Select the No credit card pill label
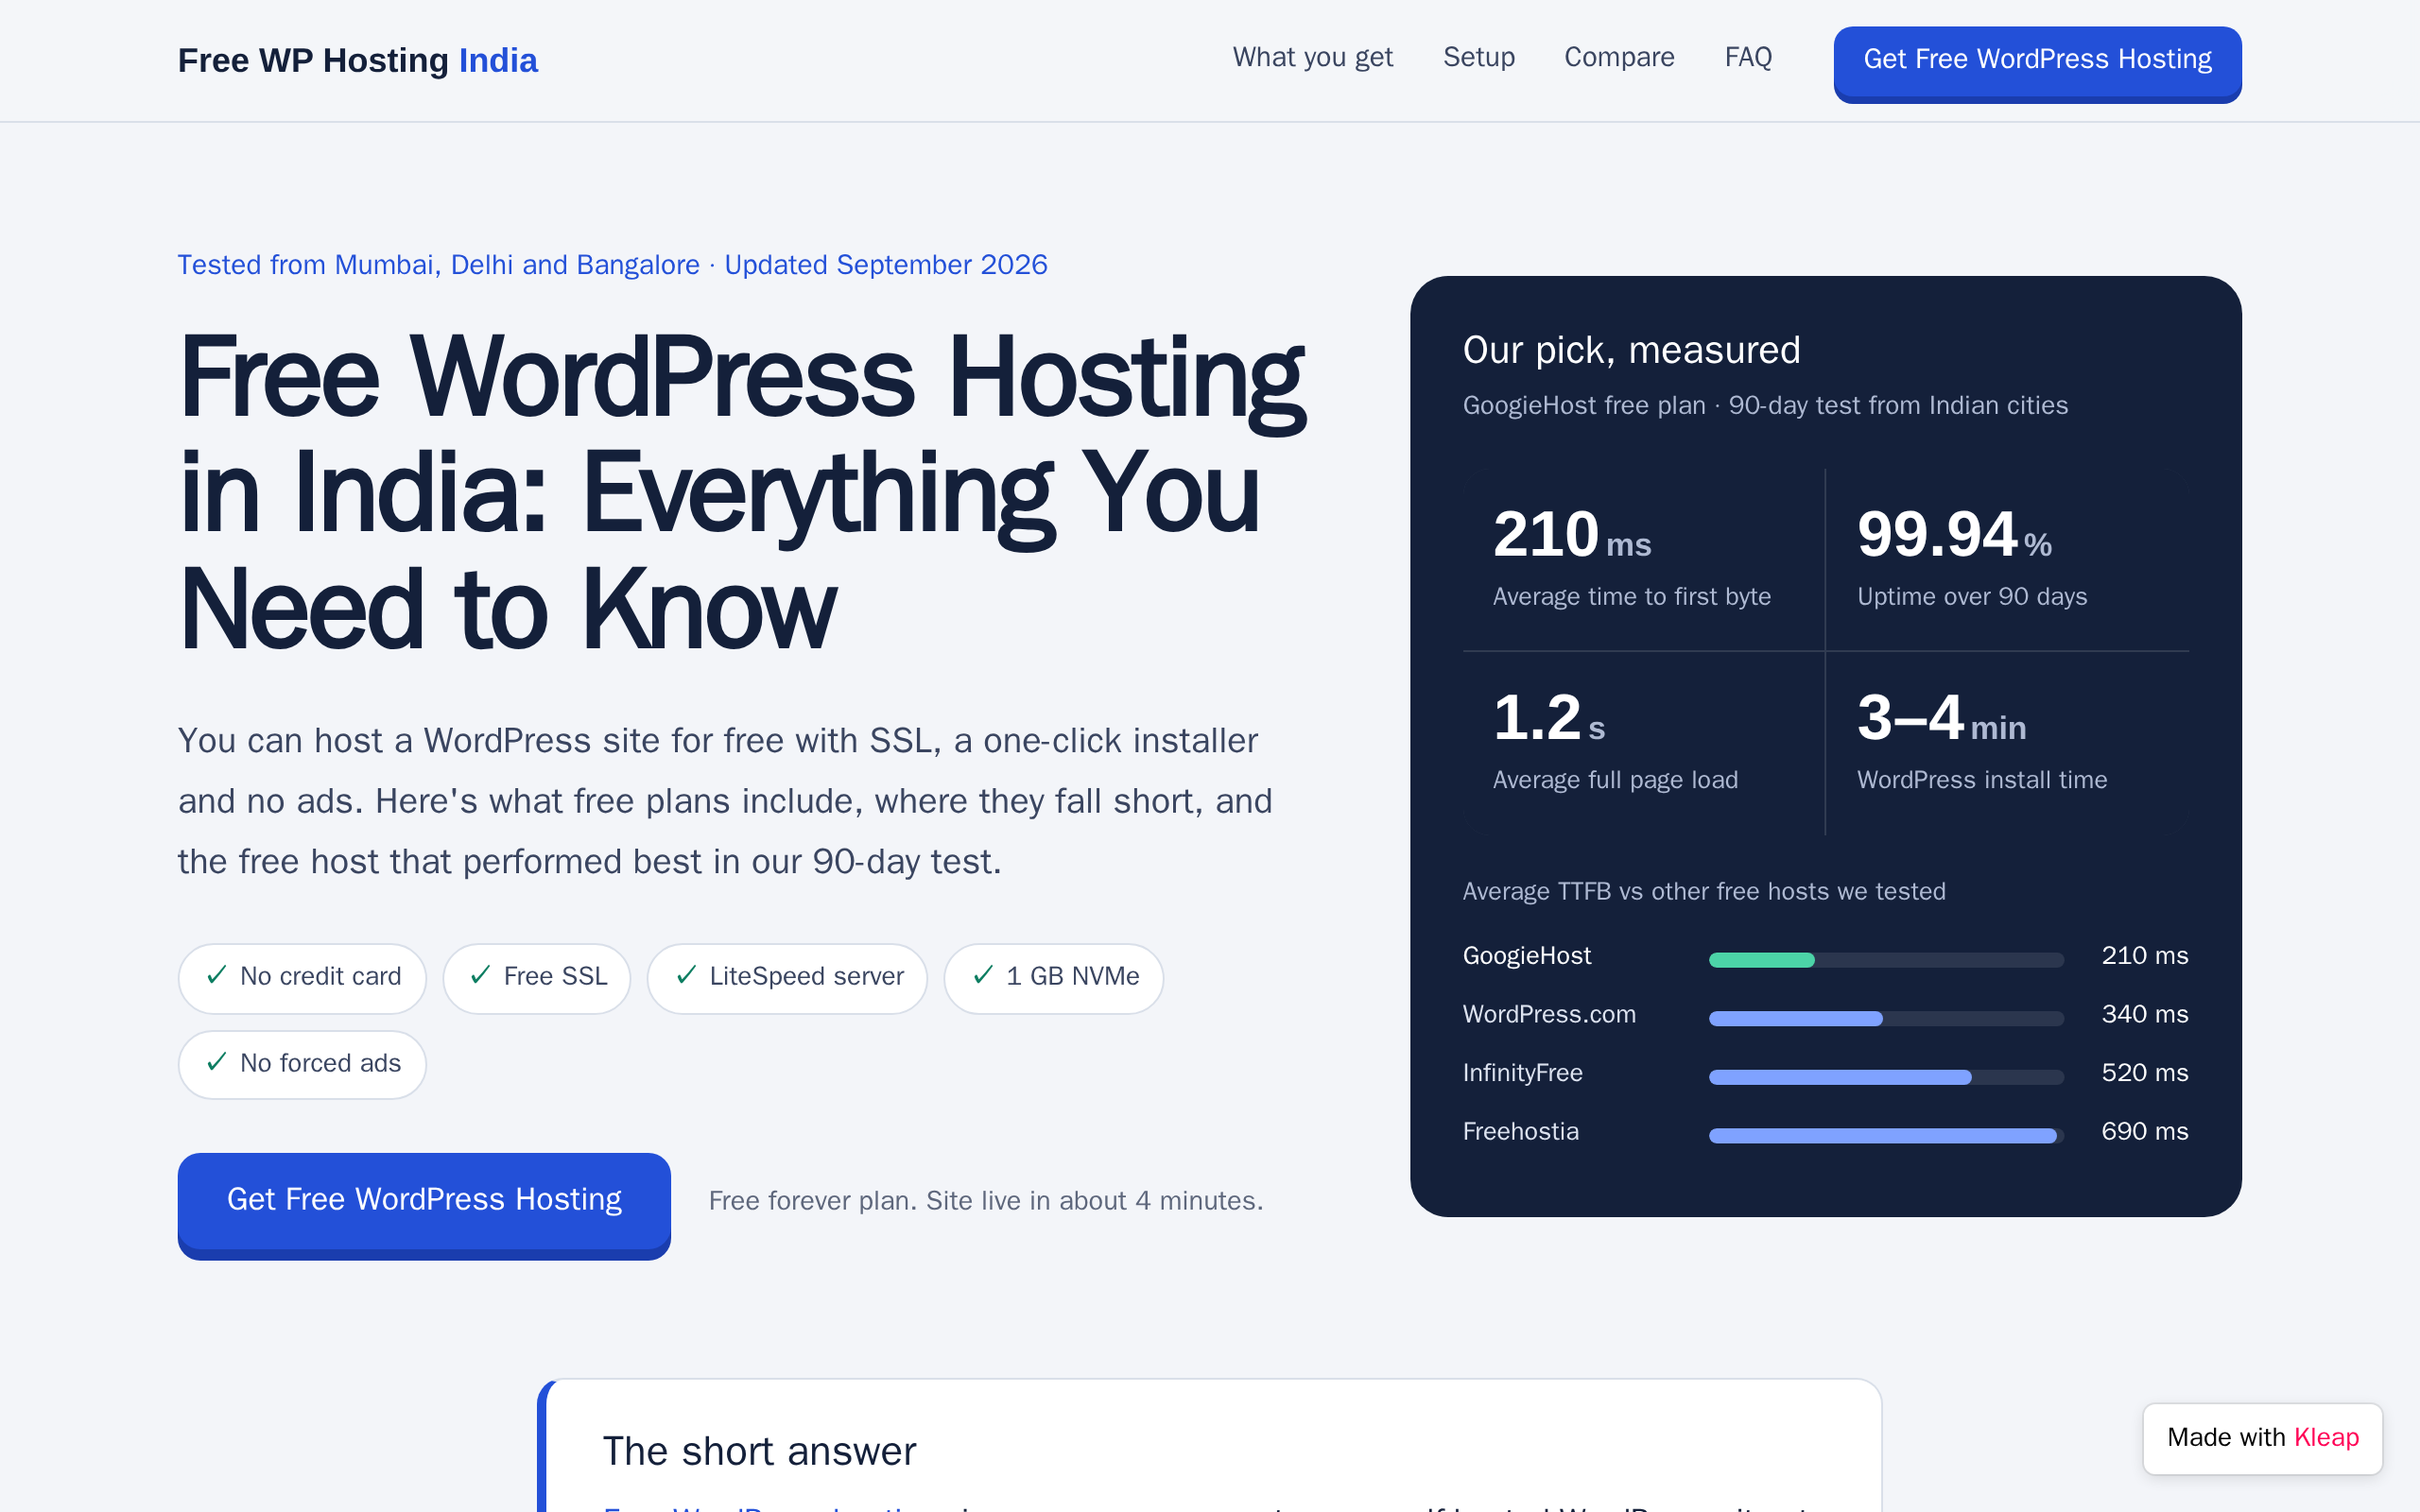Screen dimensions: 2420x1512 click(x=320, y=976)
